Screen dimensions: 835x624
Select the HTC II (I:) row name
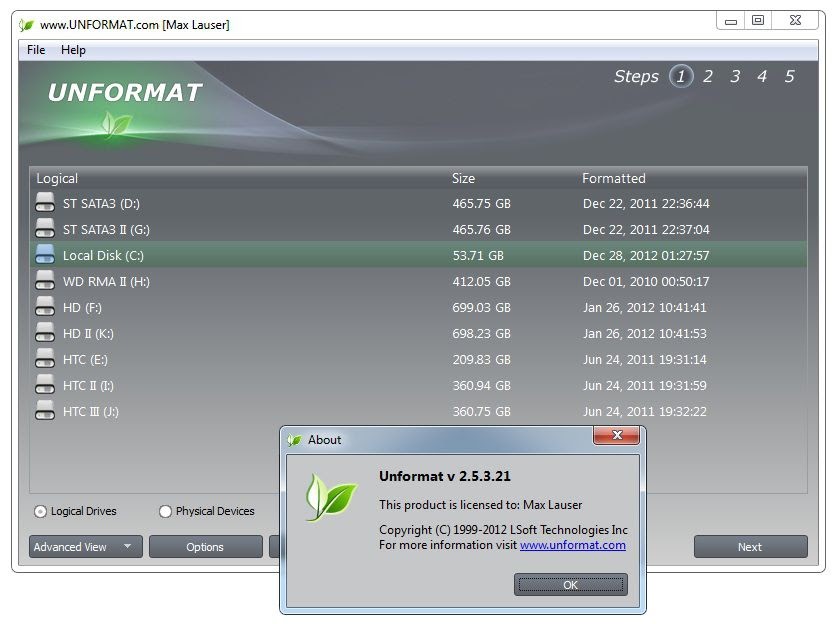tap(88, 386)
